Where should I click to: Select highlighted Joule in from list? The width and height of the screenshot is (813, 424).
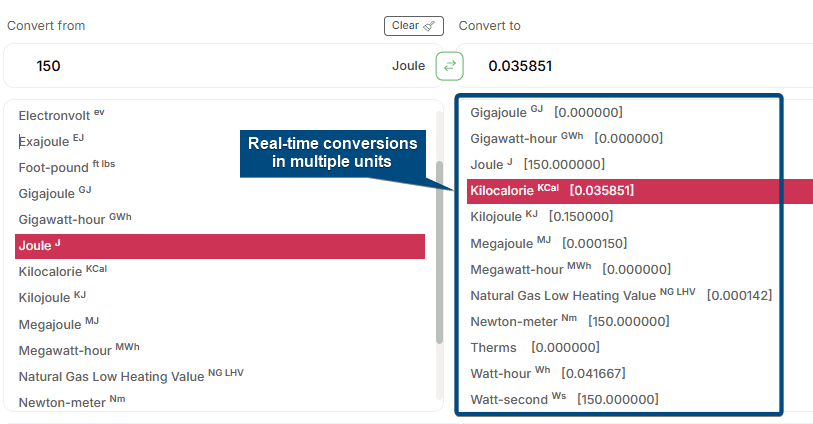220,246
